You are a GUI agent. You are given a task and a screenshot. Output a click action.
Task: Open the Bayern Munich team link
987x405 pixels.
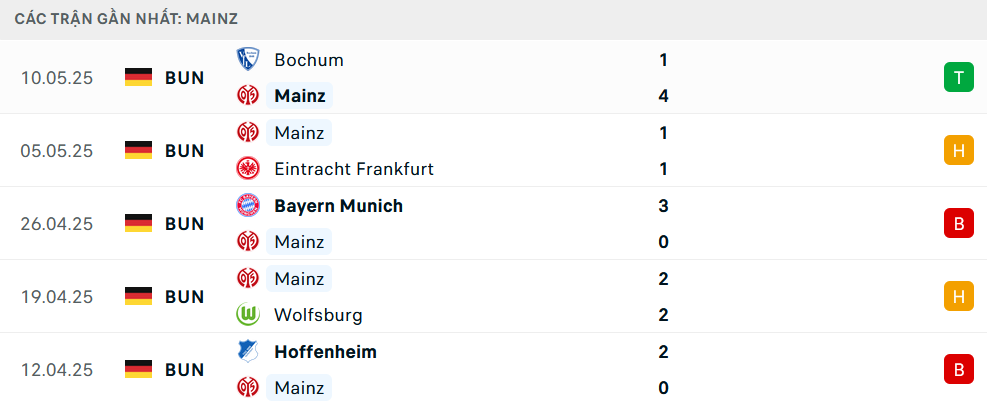(339, 206)
